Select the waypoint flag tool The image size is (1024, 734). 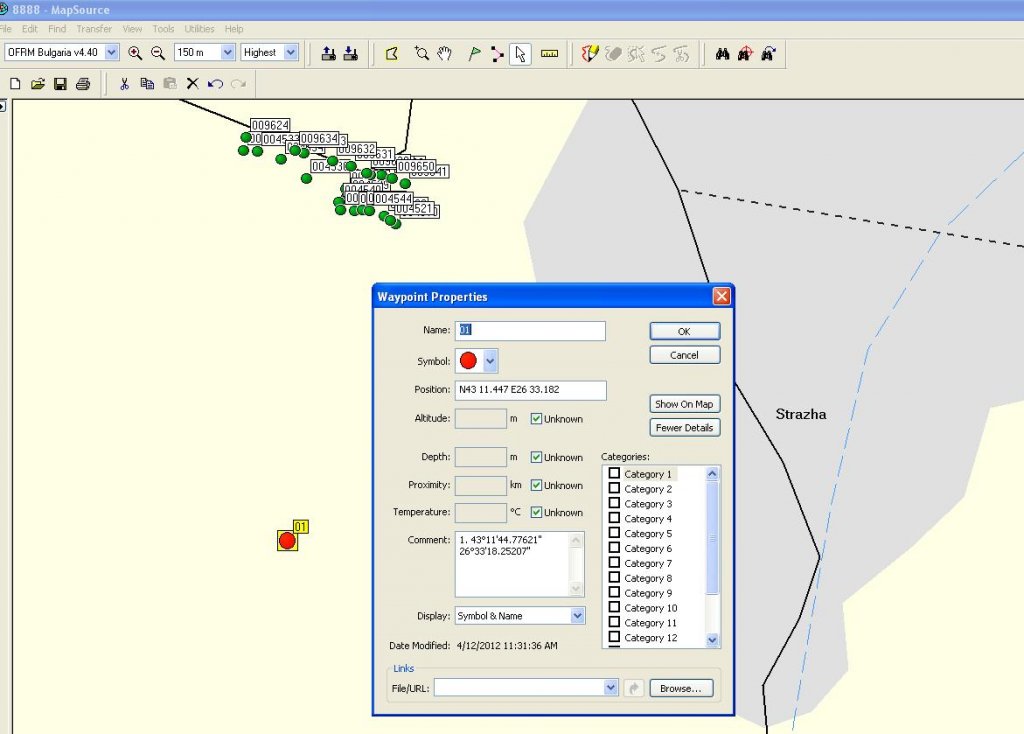[x=474, y=53]
